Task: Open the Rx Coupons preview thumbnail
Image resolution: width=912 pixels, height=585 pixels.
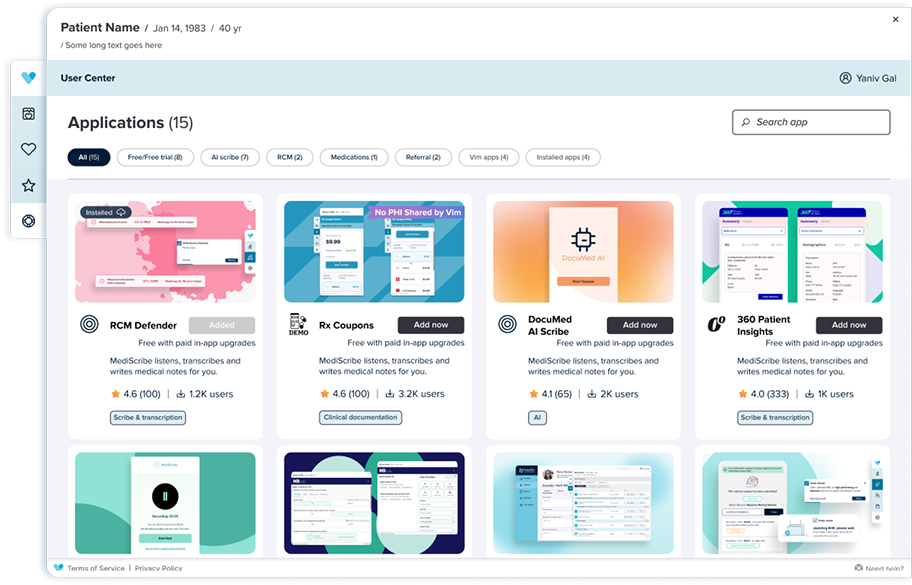Action: click(374, 252)
